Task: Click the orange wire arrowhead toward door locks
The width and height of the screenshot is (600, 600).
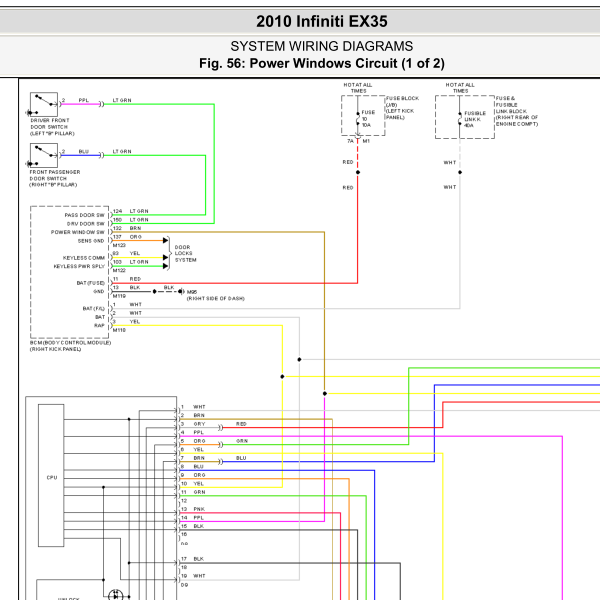Action: pyautogui.click(x=165, y=240)
